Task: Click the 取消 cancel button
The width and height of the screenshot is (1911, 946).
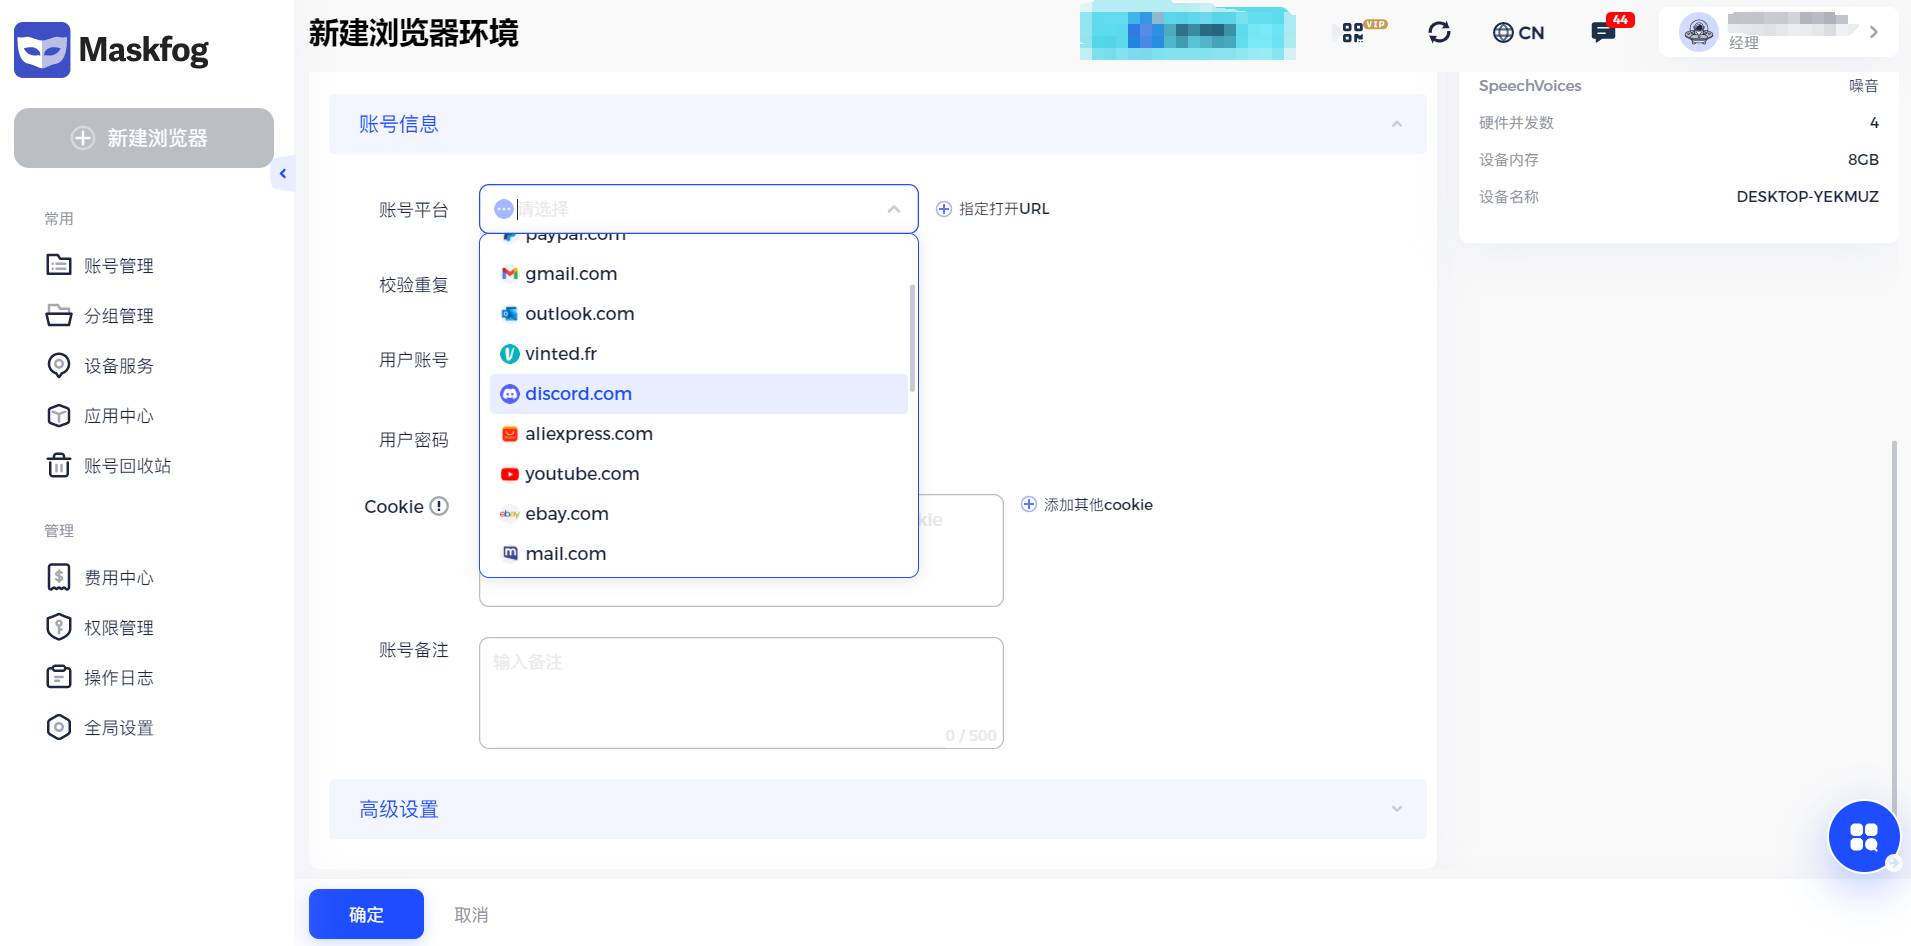Action: [x=471, y=915]
